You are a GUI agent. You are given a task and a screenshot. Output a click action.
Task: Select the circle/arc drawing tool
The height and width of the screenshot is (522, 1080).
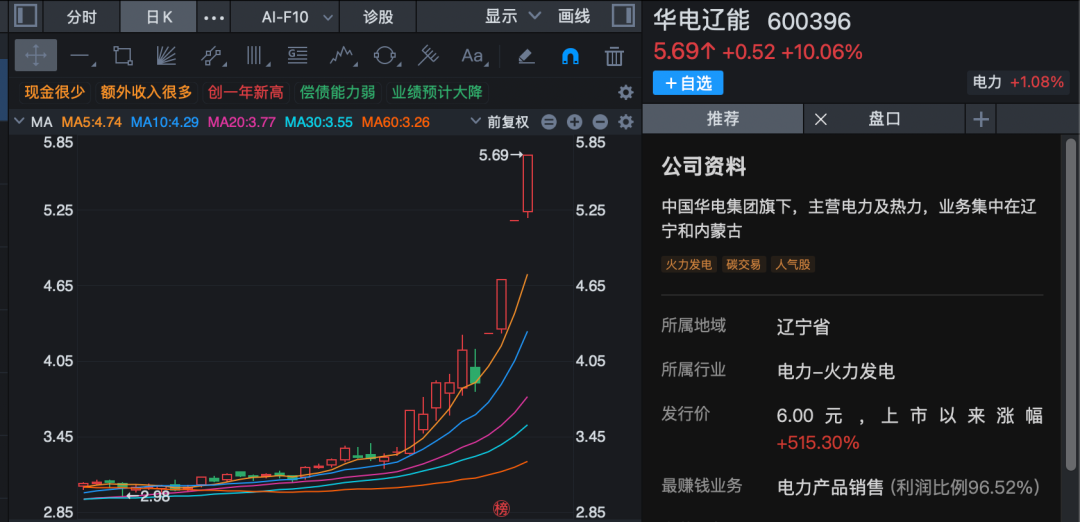click(x=384, y=56)
